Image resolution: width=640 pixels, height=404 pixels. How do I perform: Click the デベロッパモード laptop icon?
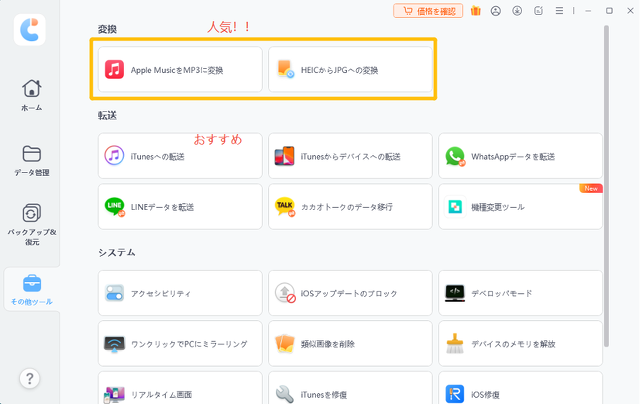pos(455,293)
